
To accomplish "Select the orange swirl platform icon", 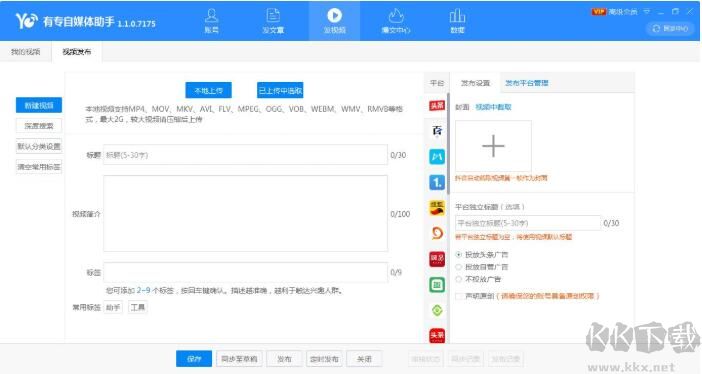I will pyautogui.click(x=437, y=233).
